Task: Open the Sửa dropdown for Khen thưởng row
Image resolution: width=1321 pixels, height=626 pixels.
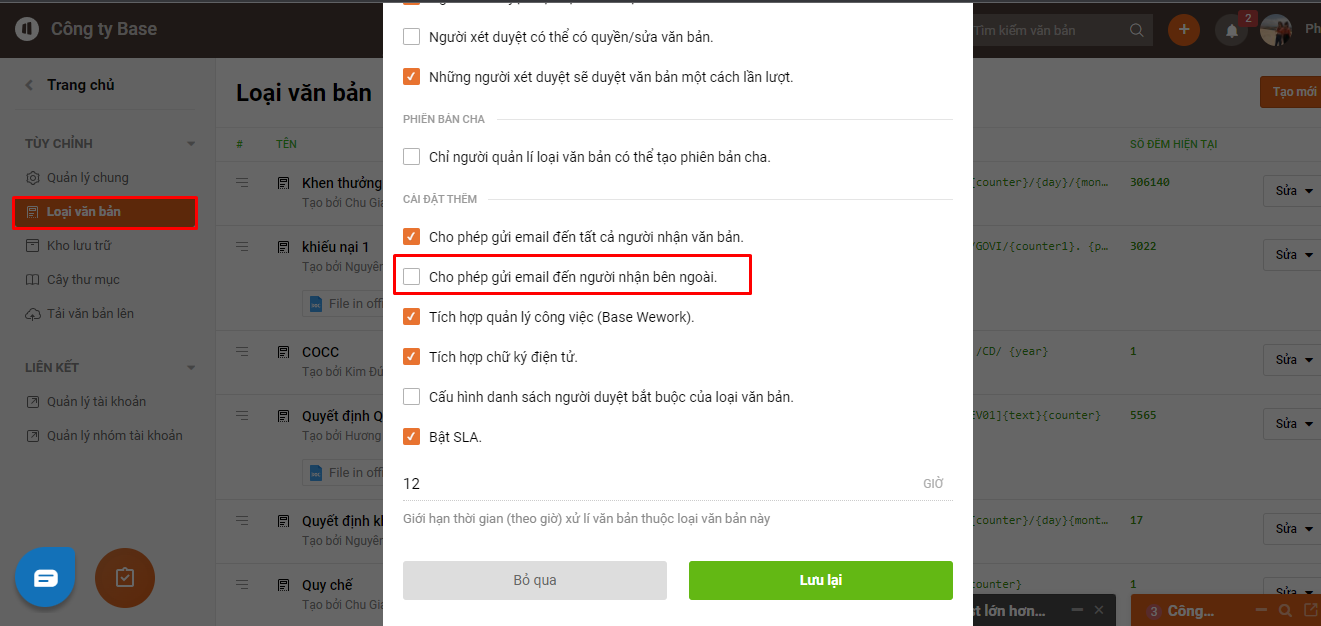Action: click(x=1293, y=191)
